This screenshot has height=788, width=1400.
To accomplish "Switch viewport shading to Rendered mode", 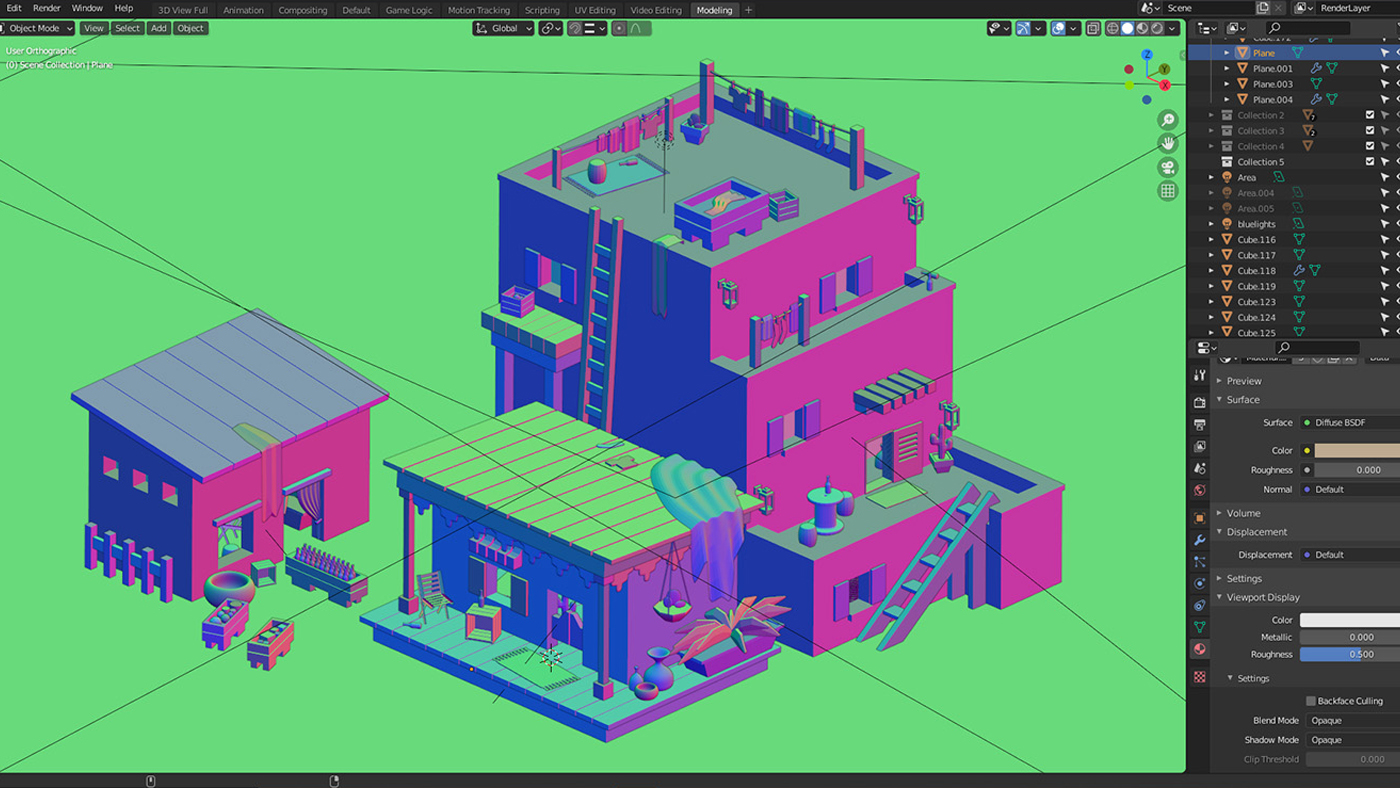I will pyautogui.click(x=1156, y=29).
